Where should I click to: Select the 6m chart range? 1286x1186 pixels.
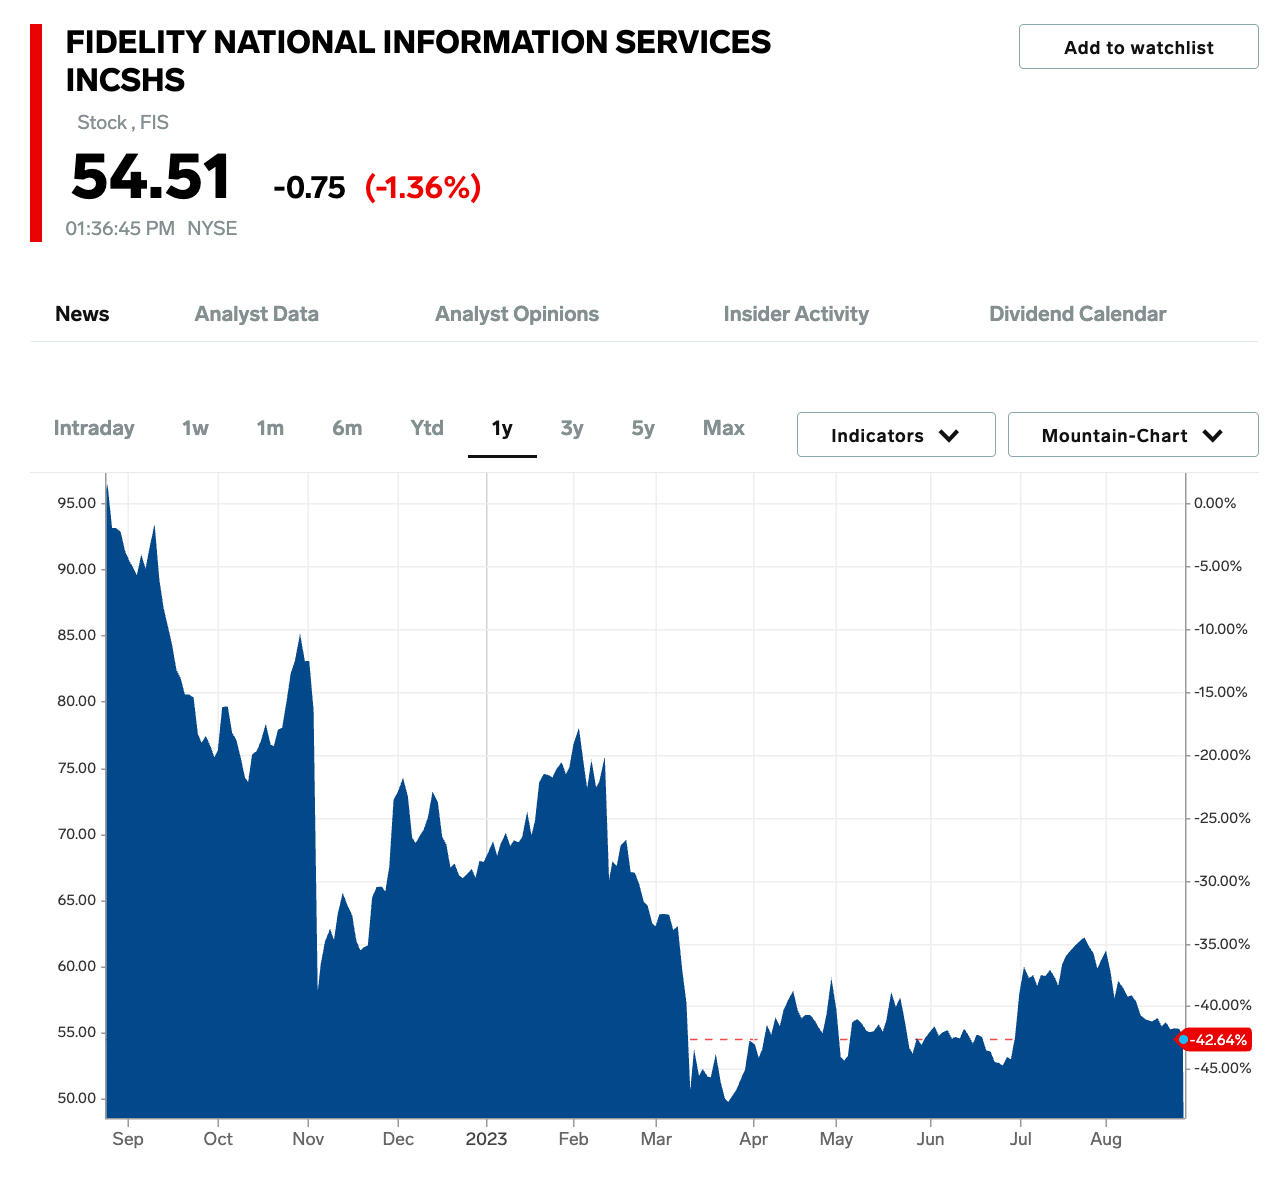tap(347, 428)
